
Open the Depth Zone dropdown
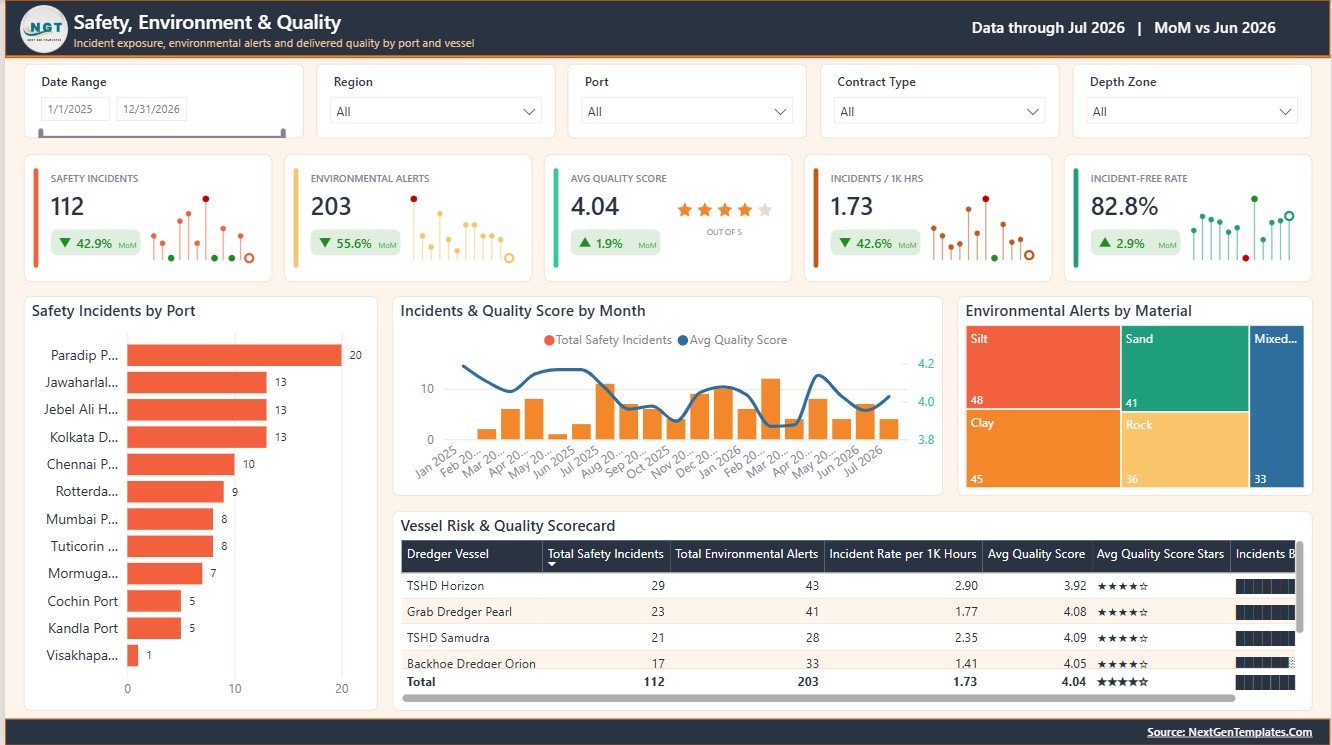(x=1192, y=111)
